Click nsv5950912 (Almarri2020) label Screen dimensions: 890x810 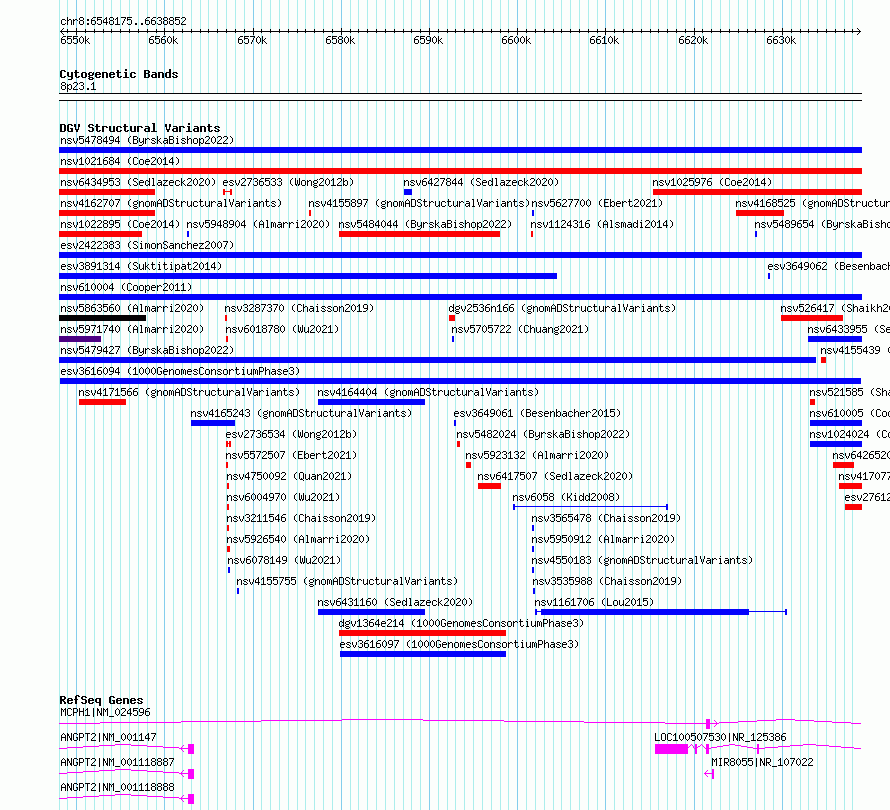point(603,539)
